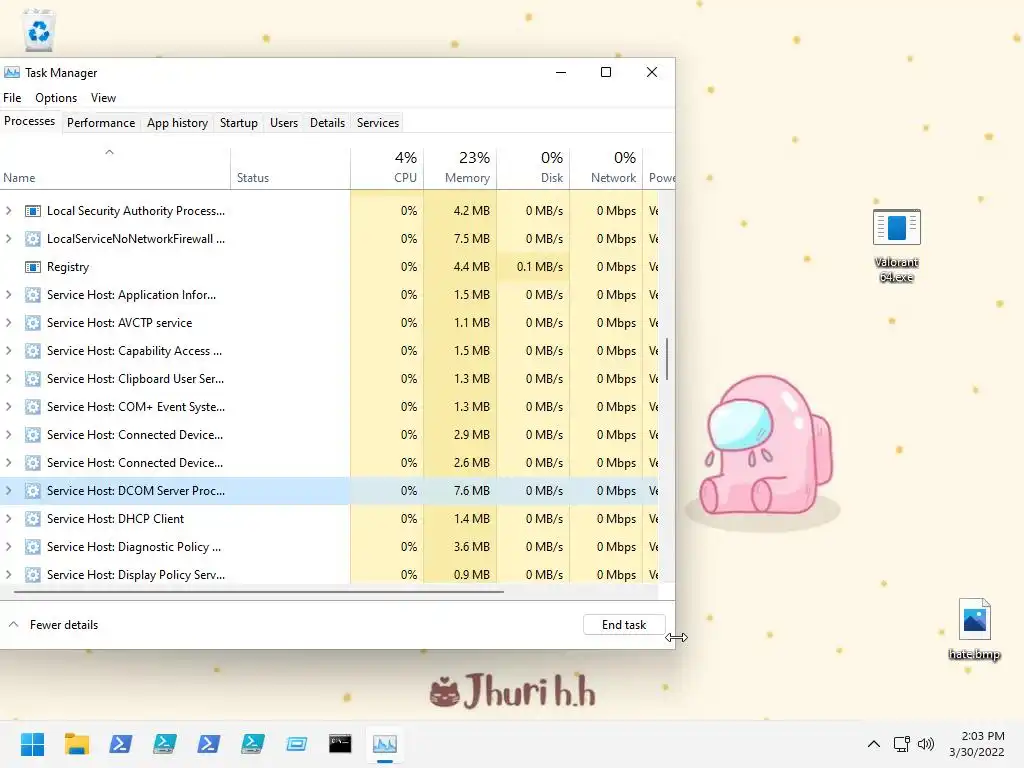Click the Service Host: Diagnostic Policy icon
The width and height of the screenshot is (1024, 768).
(33, 547)
